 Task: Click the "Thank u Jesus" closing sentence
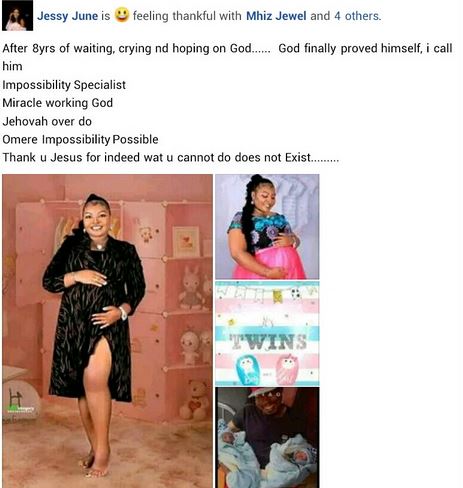tap(171, 157)
